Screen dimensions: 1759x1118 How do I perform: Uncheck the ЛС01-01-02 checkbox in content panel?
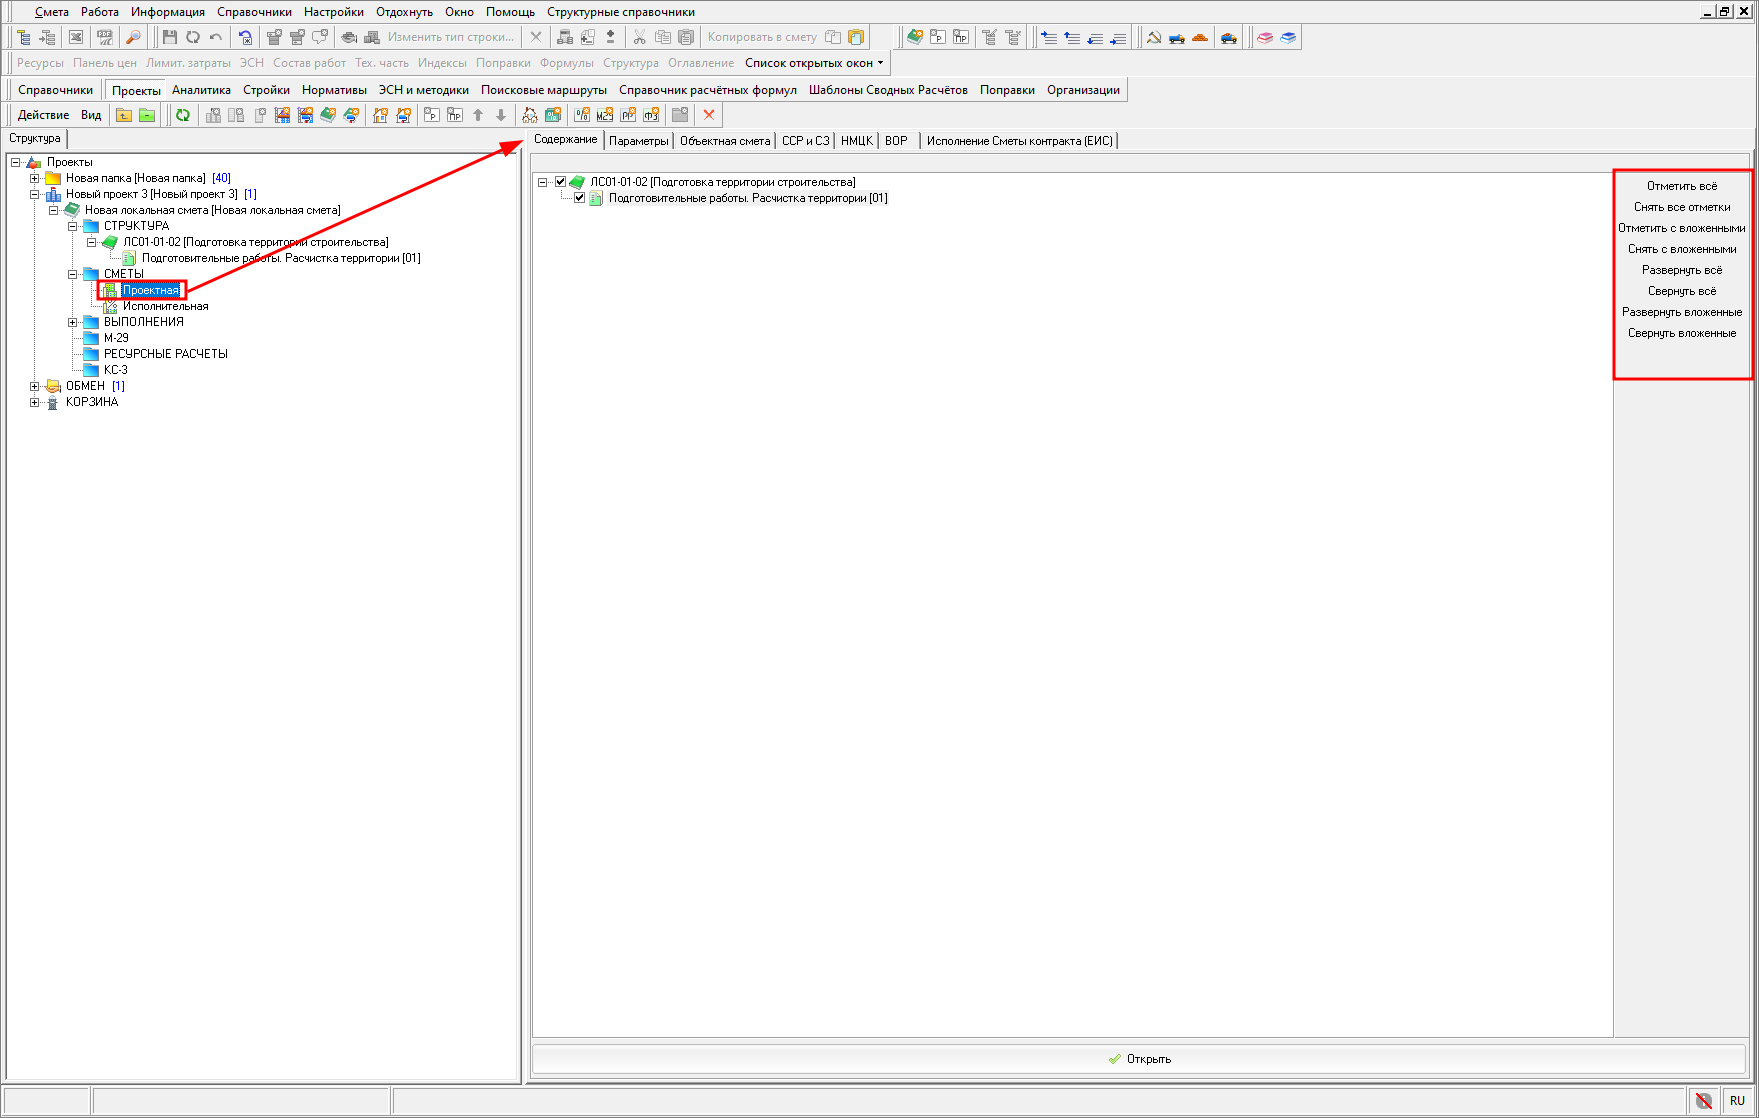click(561, 182)
